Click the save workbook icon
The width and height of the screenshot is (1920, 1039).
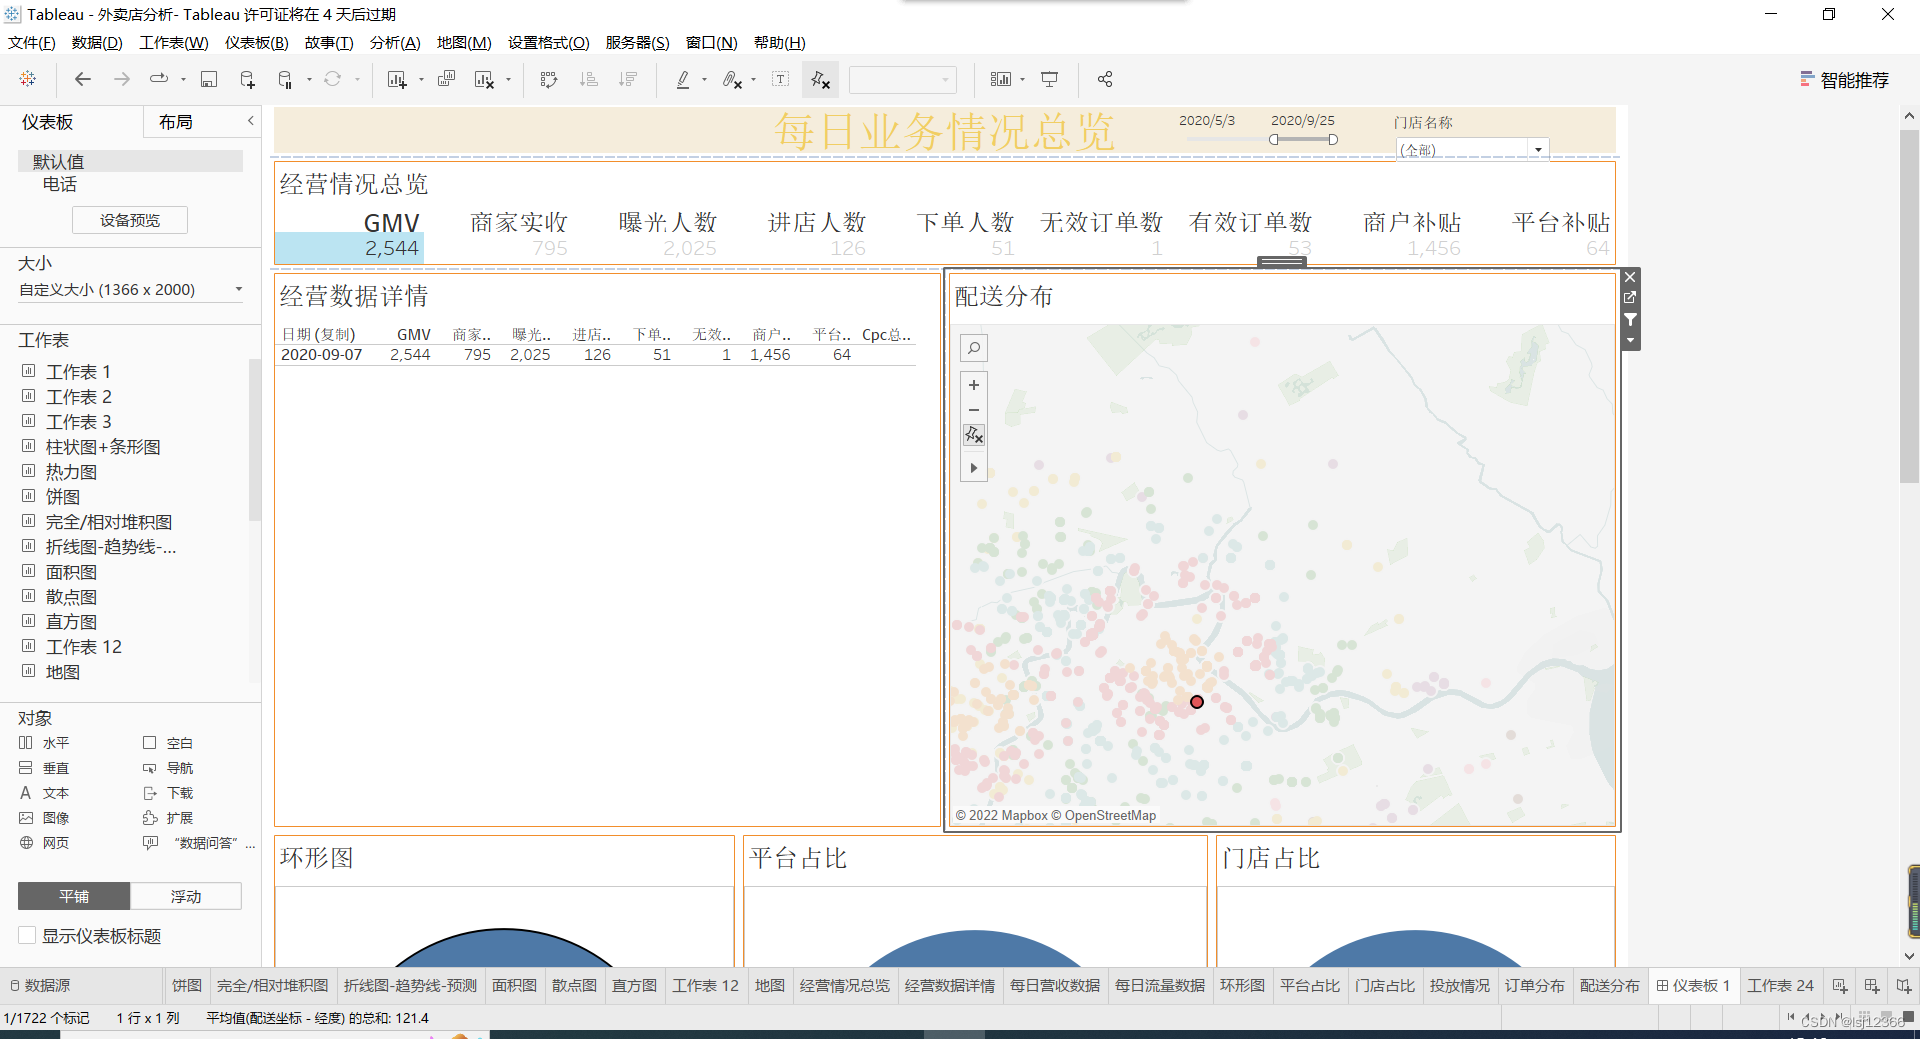click(209, 79)
